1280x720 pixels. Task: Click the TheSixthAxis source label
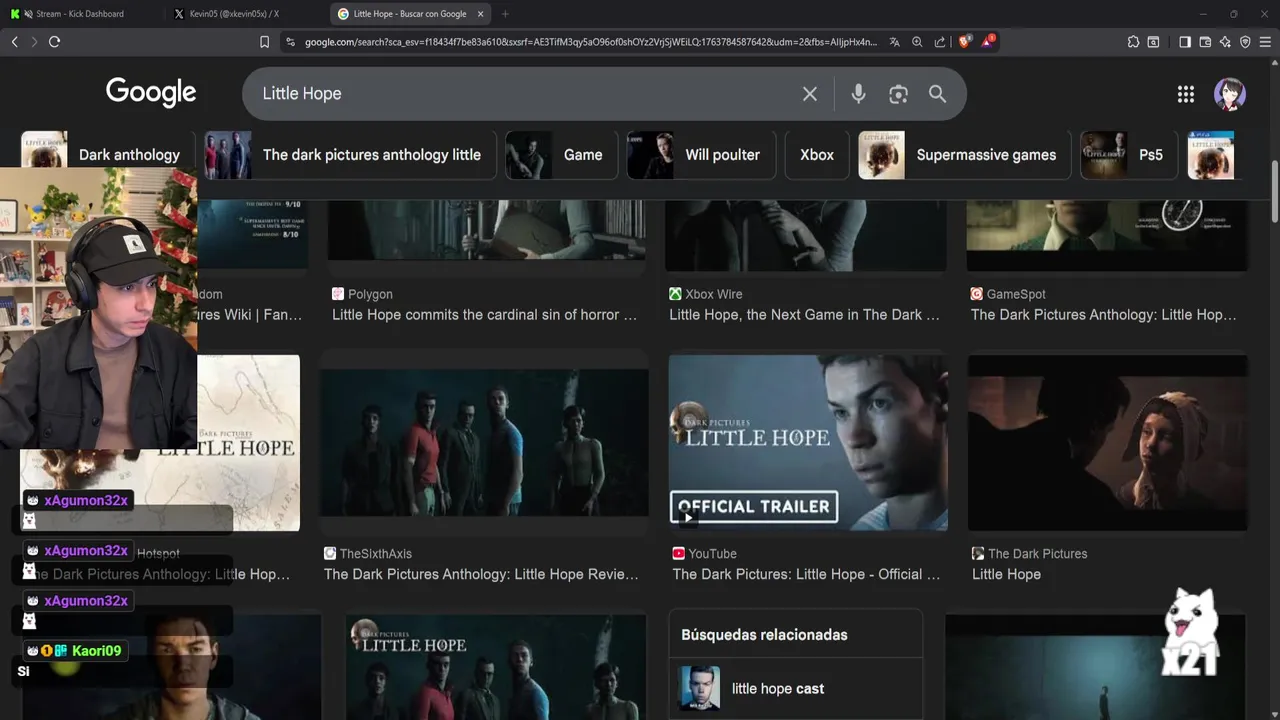coord(376,554)
